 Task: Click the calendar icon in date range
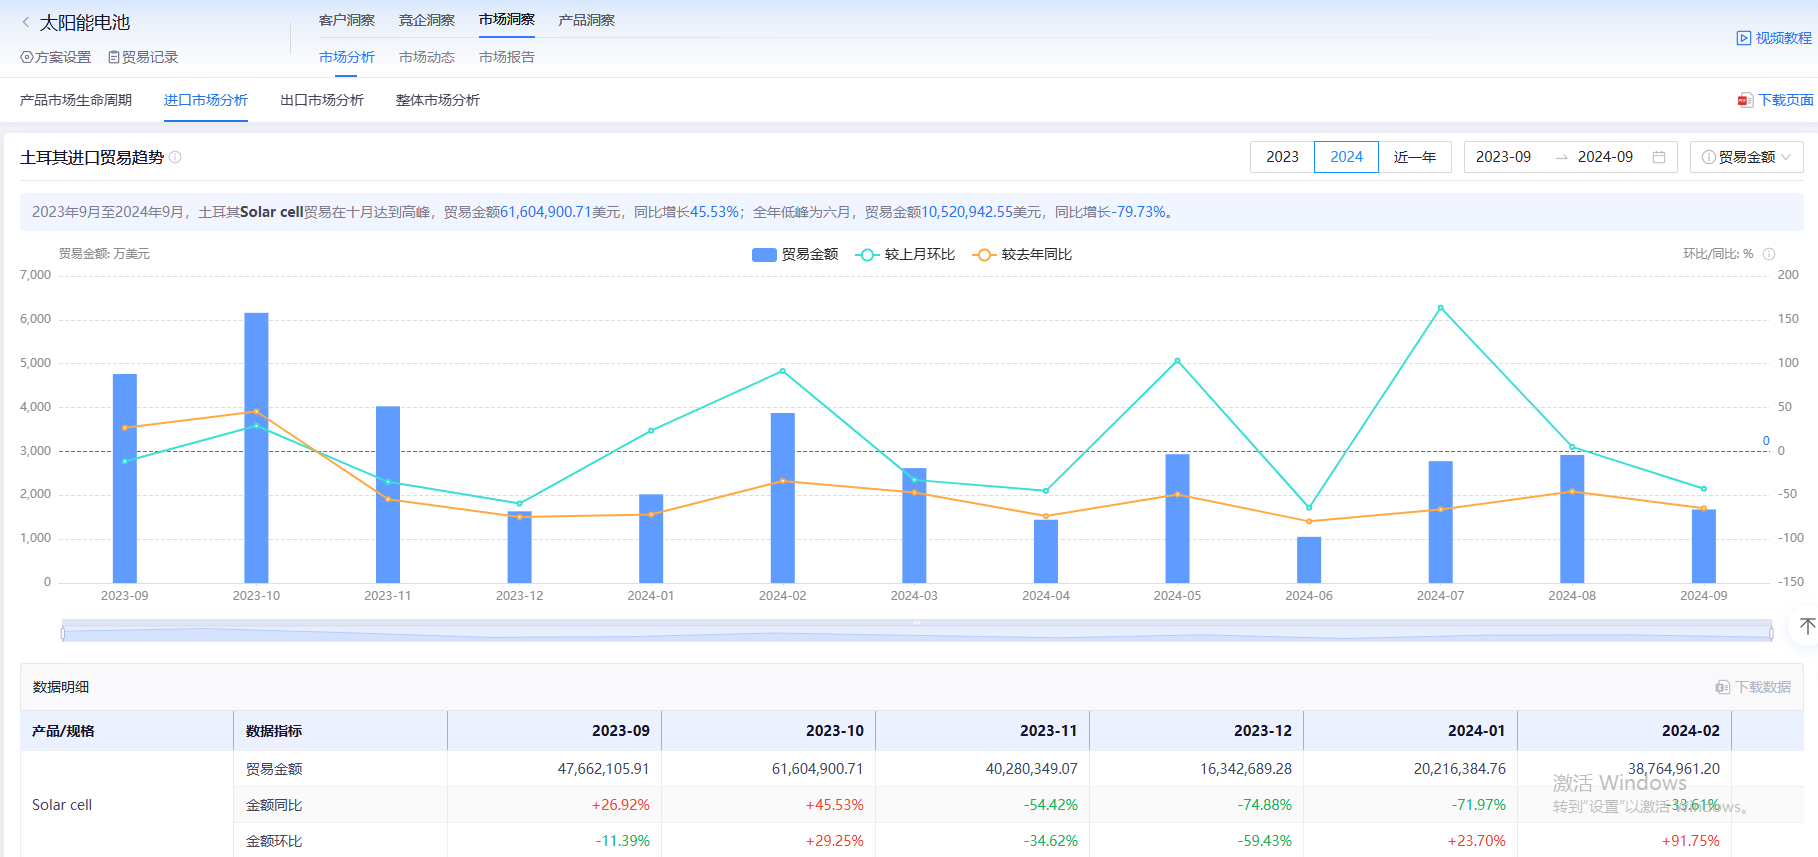(x=1659, y=157)
